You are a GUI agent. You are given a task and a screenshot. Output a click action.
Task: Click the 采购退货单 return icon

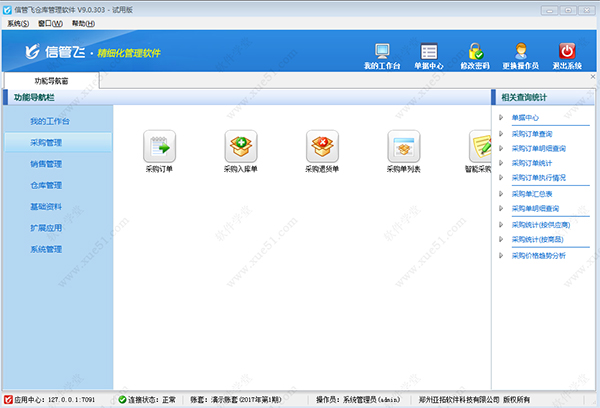tap(322, 146)
